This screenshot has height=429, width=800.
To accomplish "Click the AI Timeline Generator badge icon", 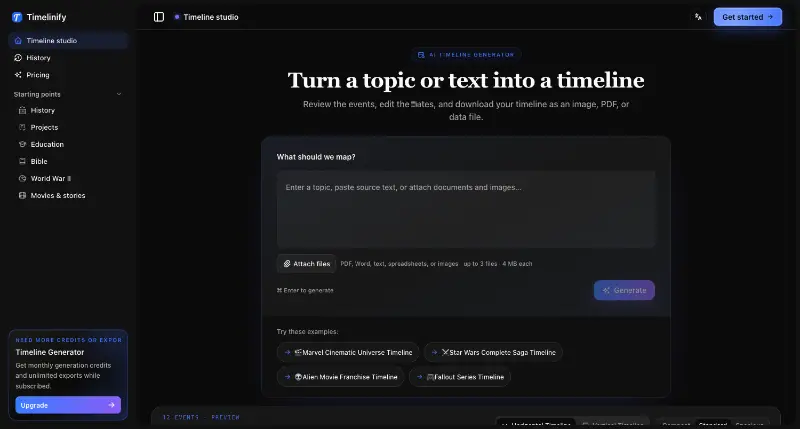I will [x=421, y=55].
